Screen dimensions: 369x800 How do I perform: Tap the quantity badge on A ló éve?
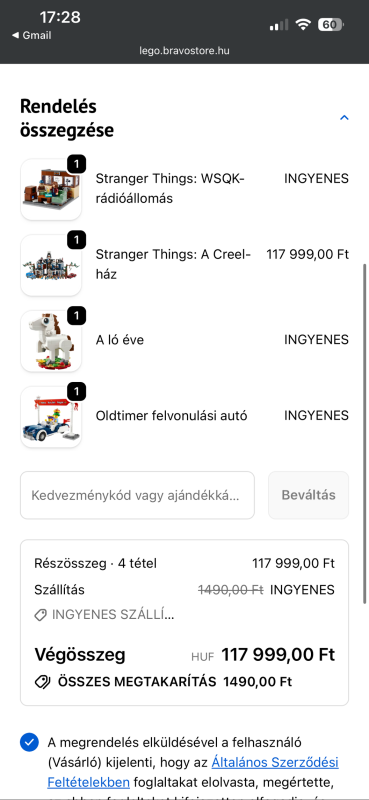(x=77, y=316)
